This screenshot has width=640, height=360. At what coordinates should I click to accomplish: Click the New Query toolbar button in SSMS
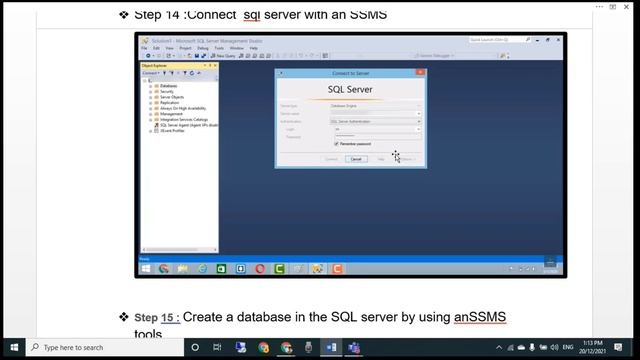[223, 56]
